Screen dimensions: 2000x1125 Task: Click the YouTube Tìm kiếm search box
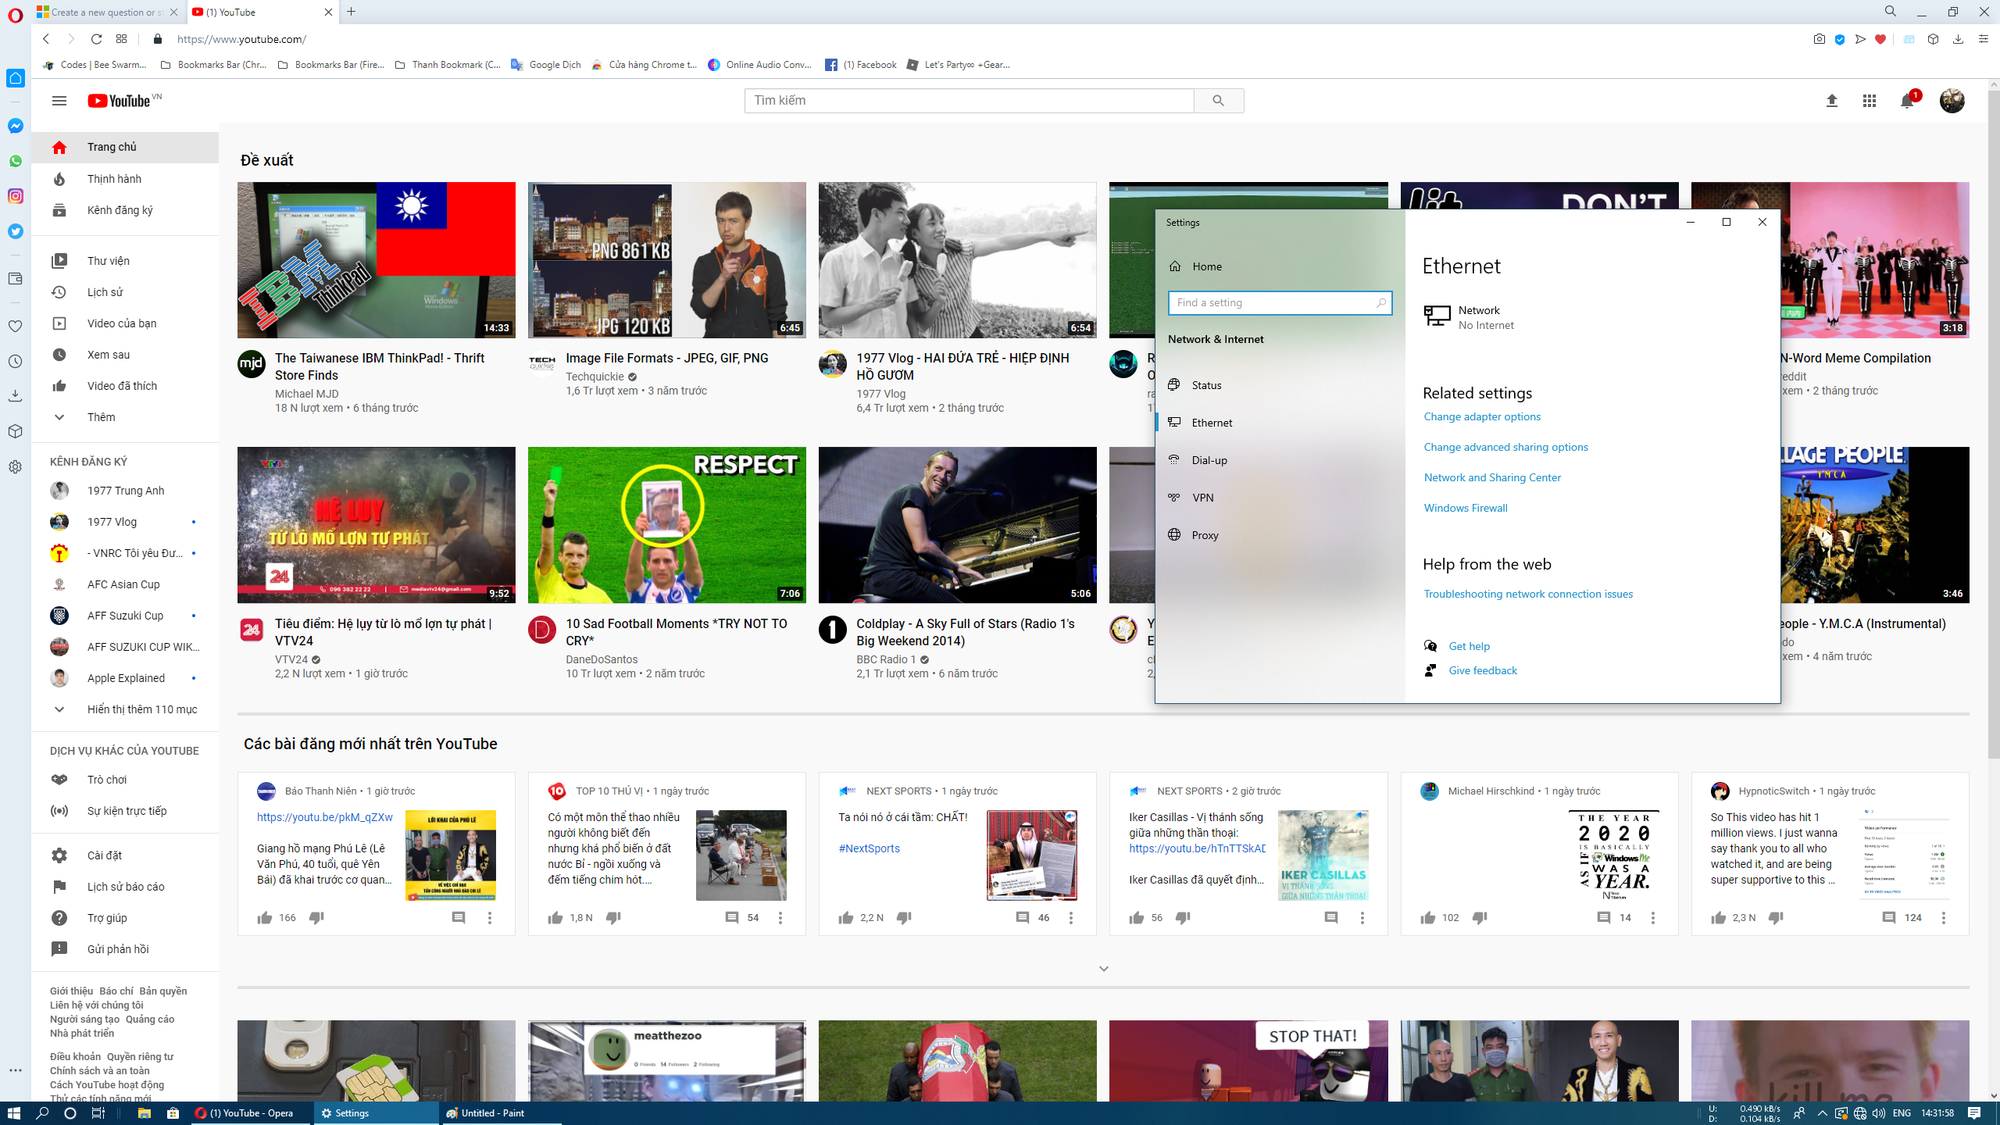click(x=969, y=100)
